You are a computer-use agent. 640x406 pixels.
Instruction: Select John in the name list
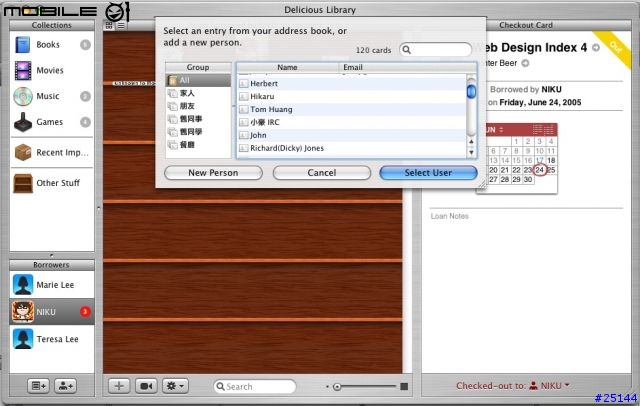351,135
